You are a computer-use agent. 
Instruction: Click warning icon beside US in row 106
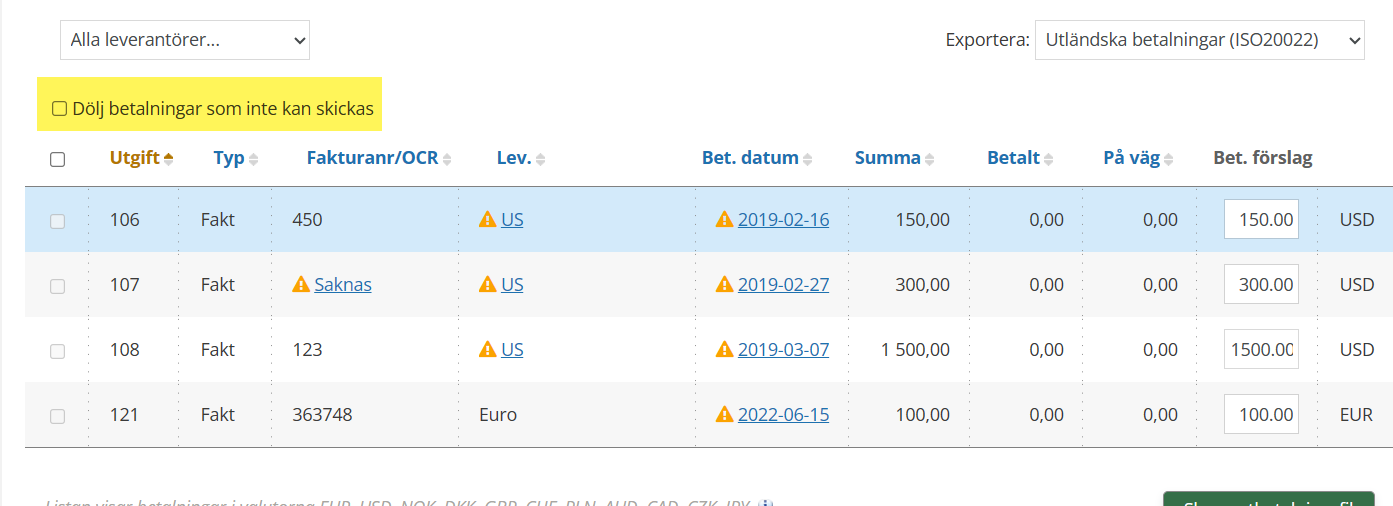click(x=488, y=220)
